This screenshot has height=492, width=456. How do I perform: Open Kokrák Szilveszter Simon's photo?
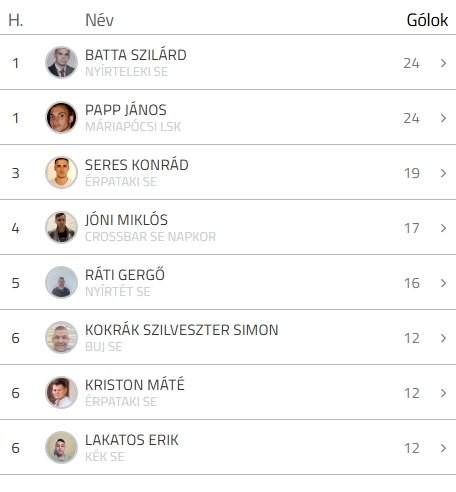click(x=61, y=337)
